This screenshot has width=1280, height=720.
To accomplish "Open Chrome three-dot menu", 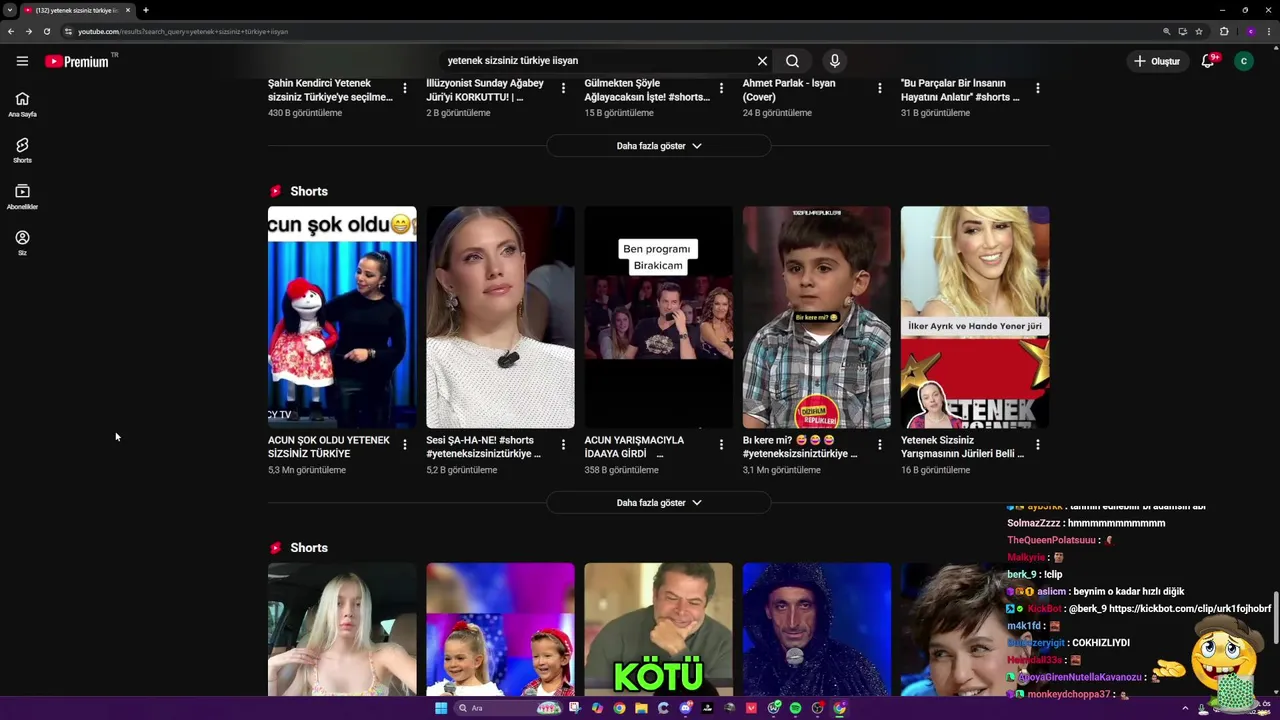I will tap(1270, 31).
